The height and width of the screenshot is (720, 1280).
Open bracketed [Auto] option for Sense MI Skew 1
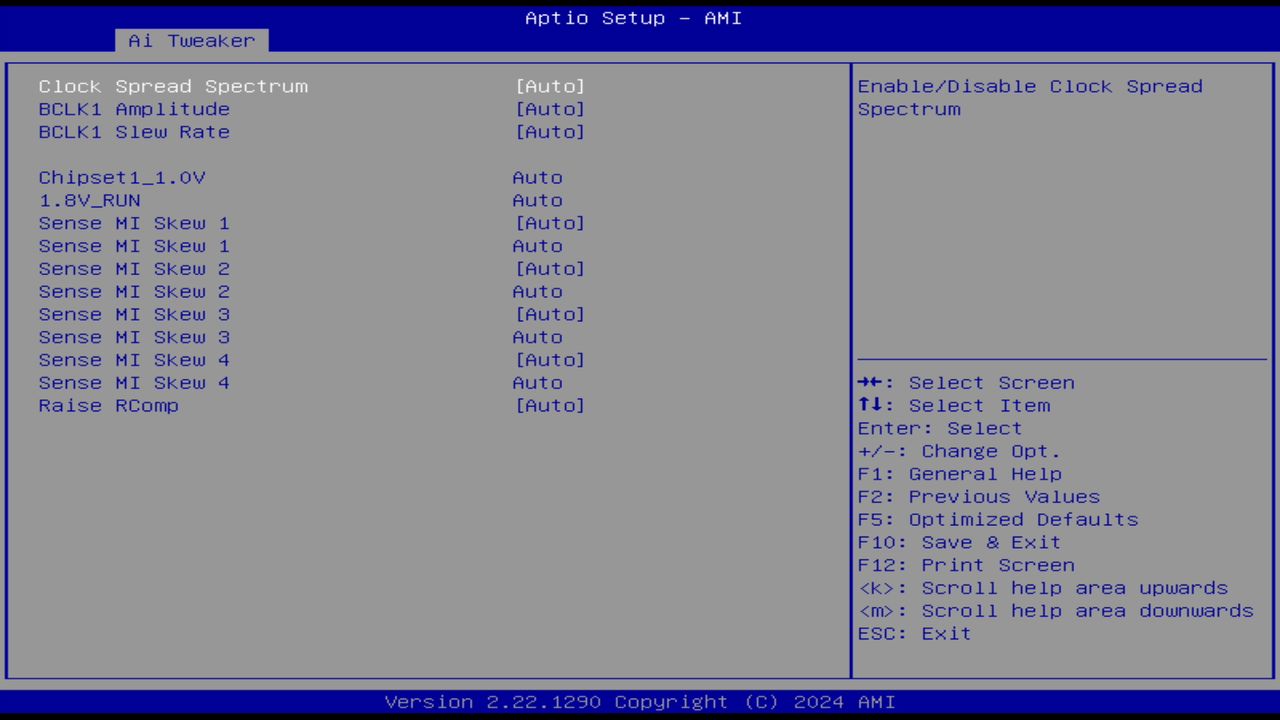[x=549, y=224]
